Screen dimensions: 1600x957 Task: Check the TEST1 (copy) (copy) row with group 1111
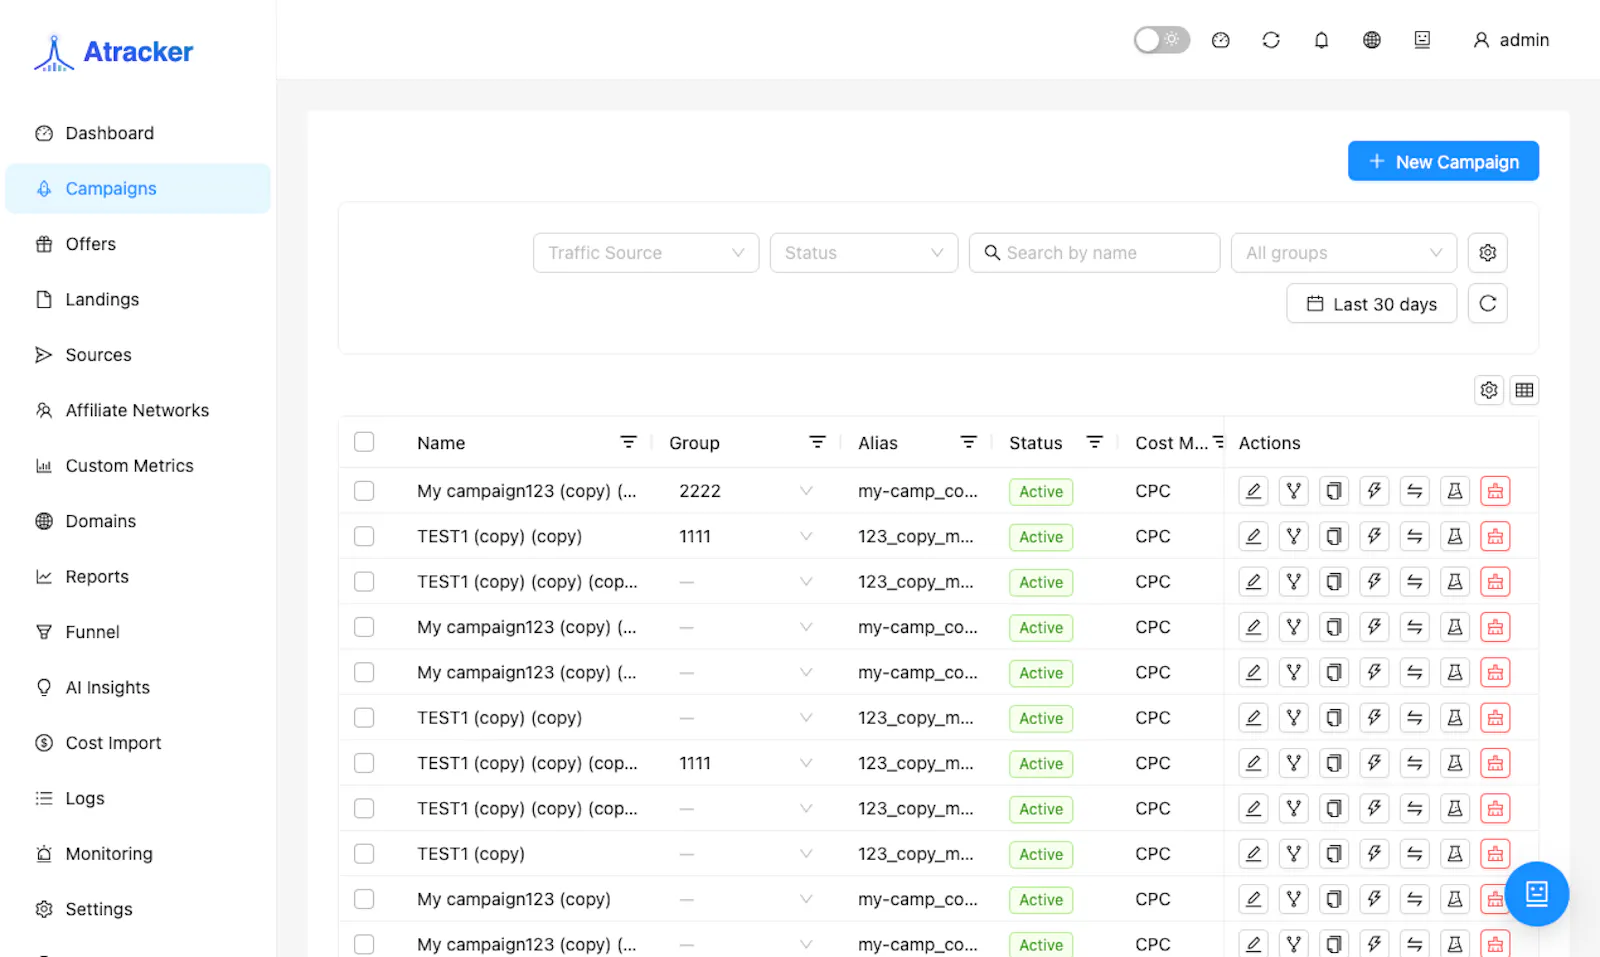(364, 536)
